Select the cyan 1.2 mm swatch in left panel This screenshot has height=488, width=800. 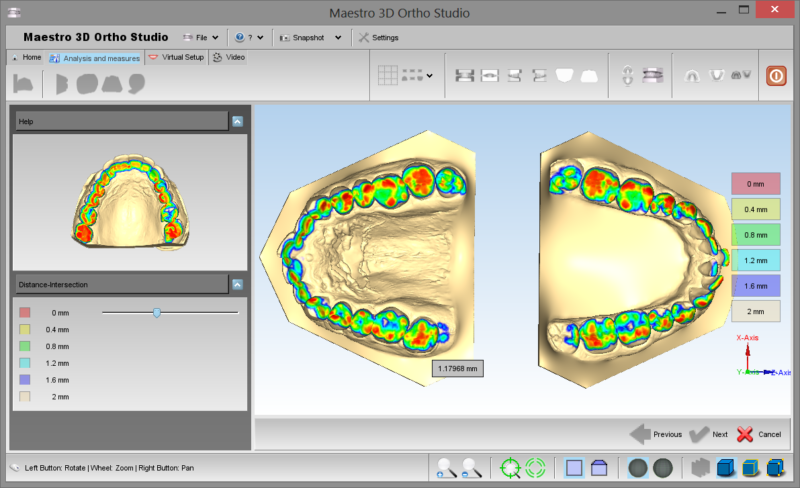[x=24, y=363]
